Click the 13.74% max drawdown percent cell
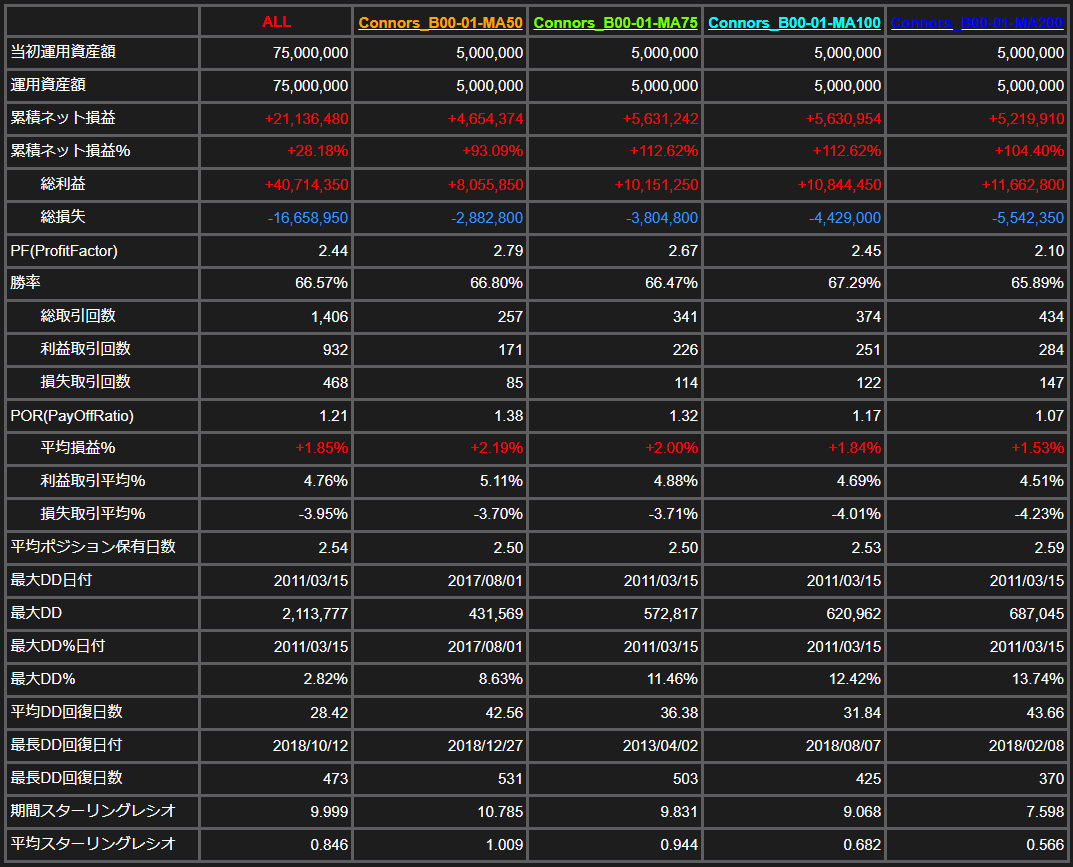This screenshot has width=1073, height=867. [1037, 680]
